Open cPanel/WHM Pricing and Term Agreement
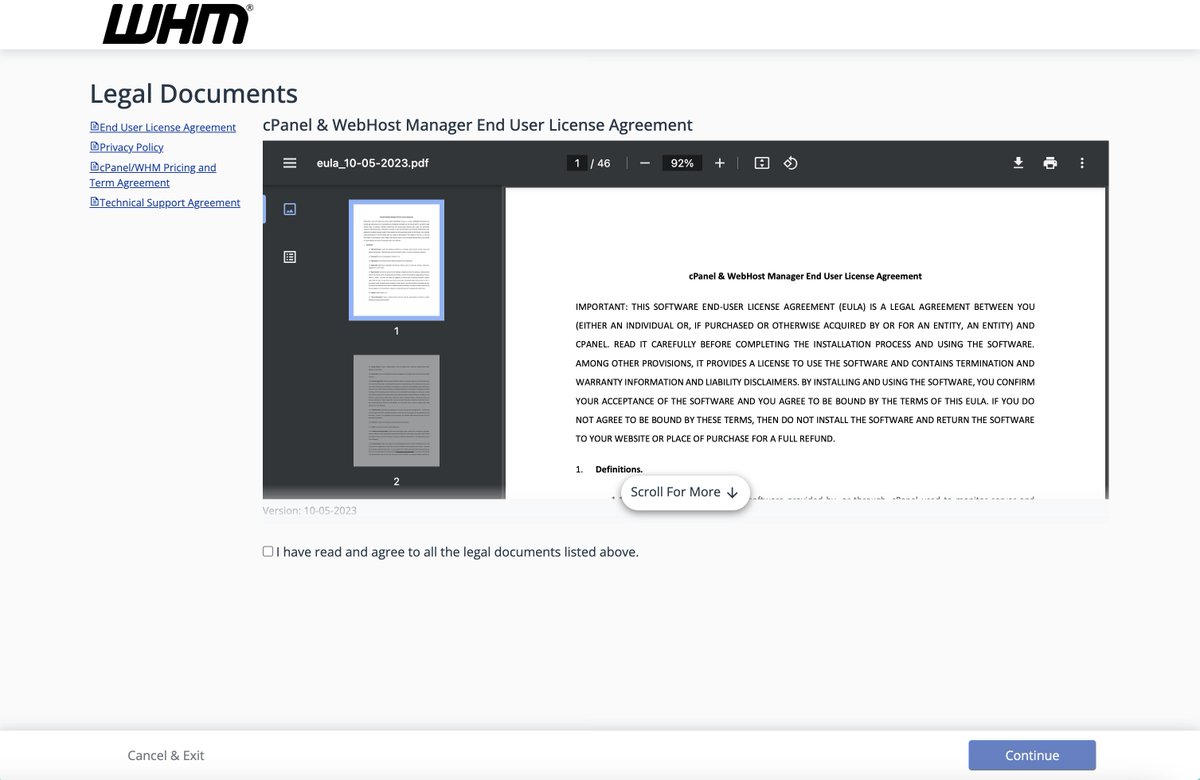This screenshot has width=1200, height=780. pyautogui.click(x=153, y=175)
